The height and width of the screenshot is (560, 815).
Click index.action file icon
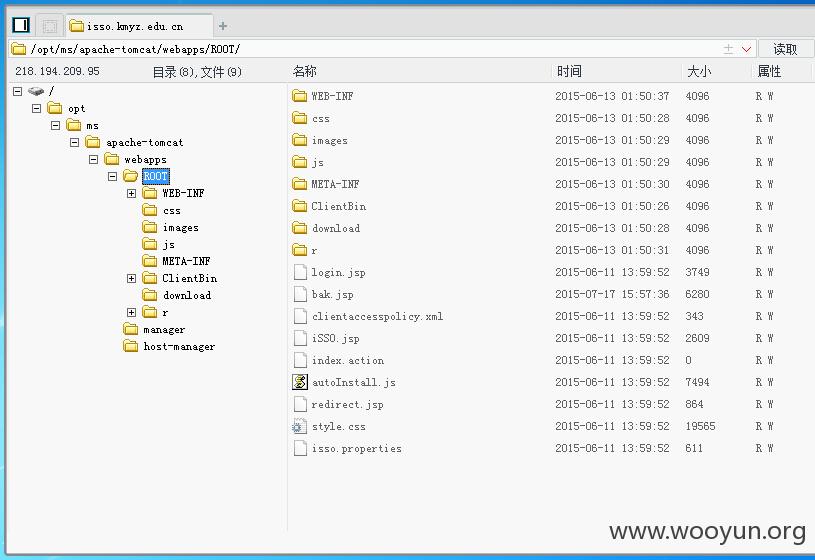300,360
